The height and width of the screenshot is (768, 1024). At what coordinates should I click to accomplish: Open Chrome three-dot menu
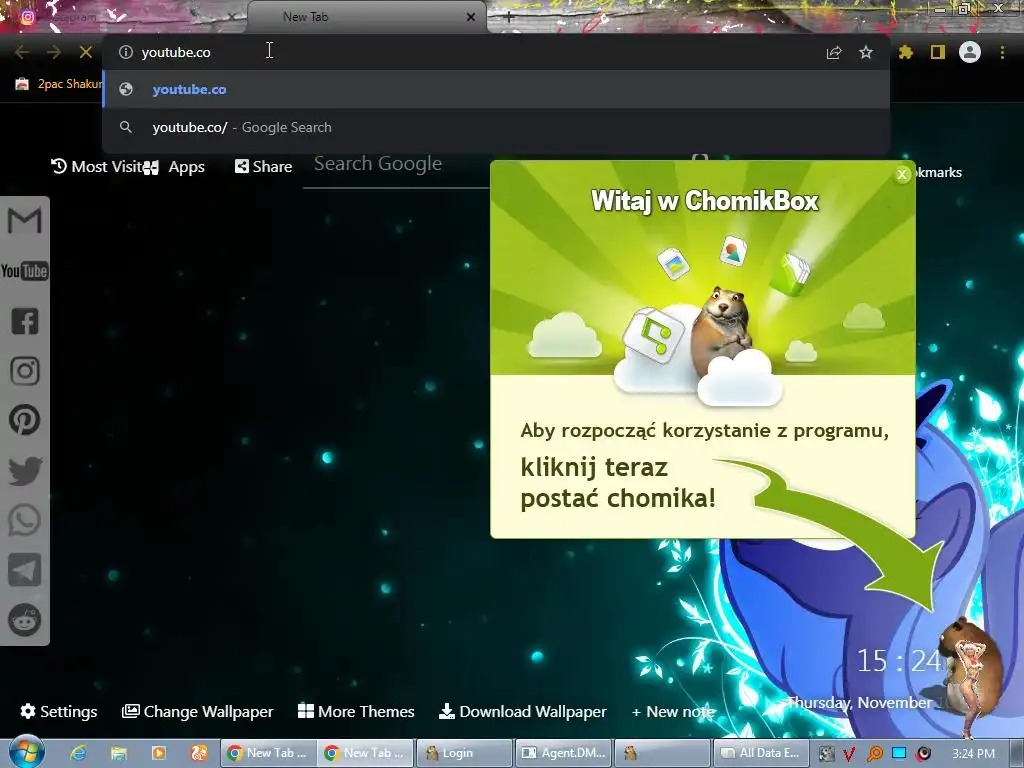(1002, 52)
